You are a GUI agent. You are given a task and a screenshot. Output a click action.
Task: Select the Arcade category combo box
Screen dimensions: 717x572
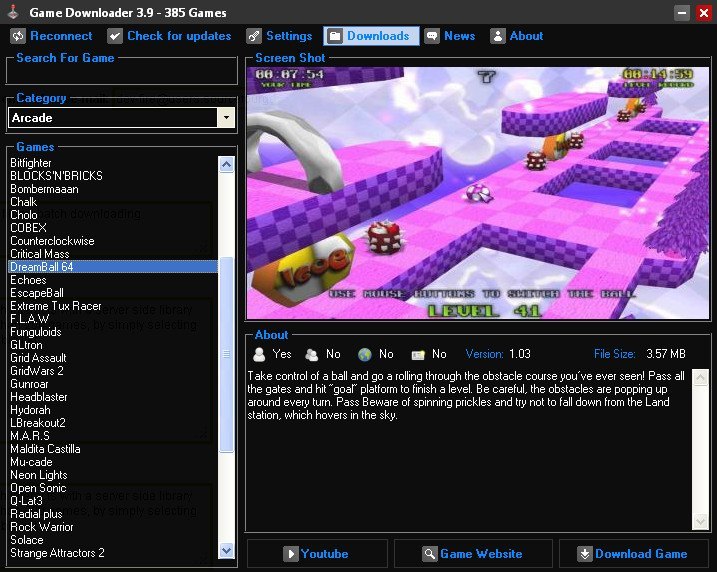pyautogui.click(x=122, y=118)
